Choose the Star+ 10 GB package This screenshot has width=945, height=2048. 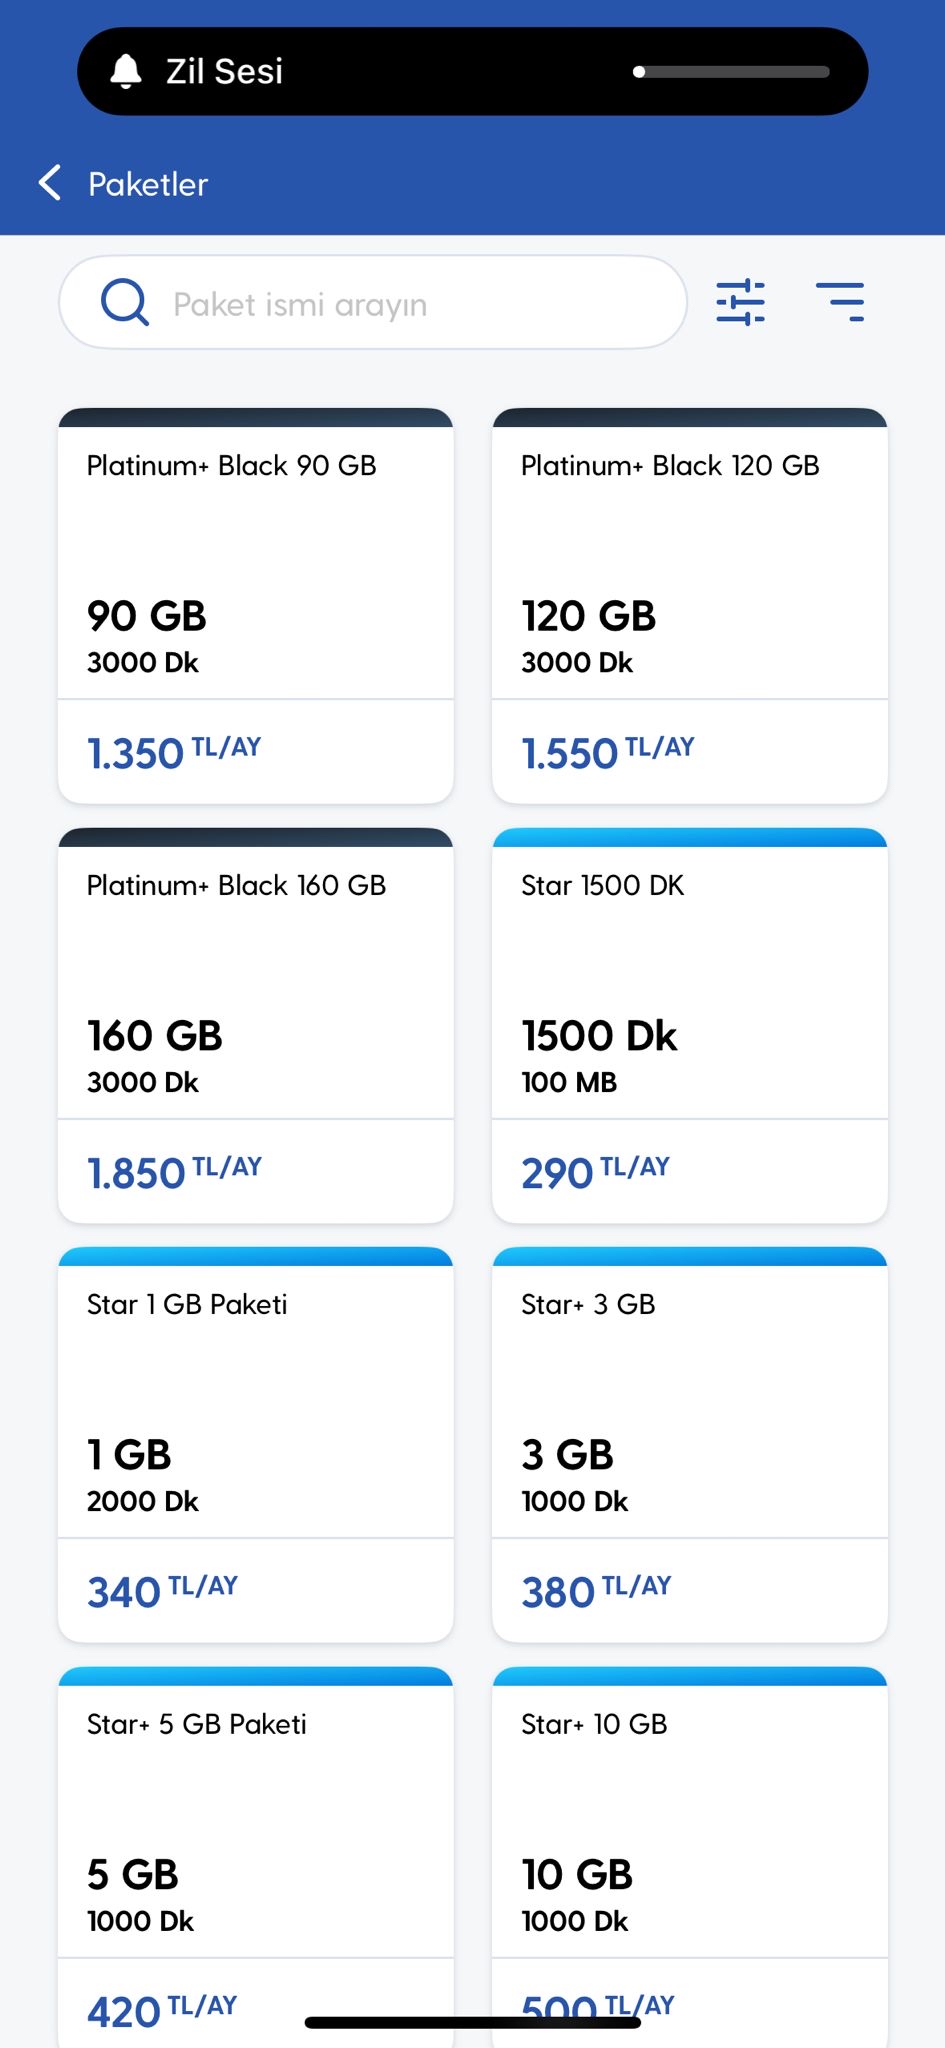pos(690,1857)
